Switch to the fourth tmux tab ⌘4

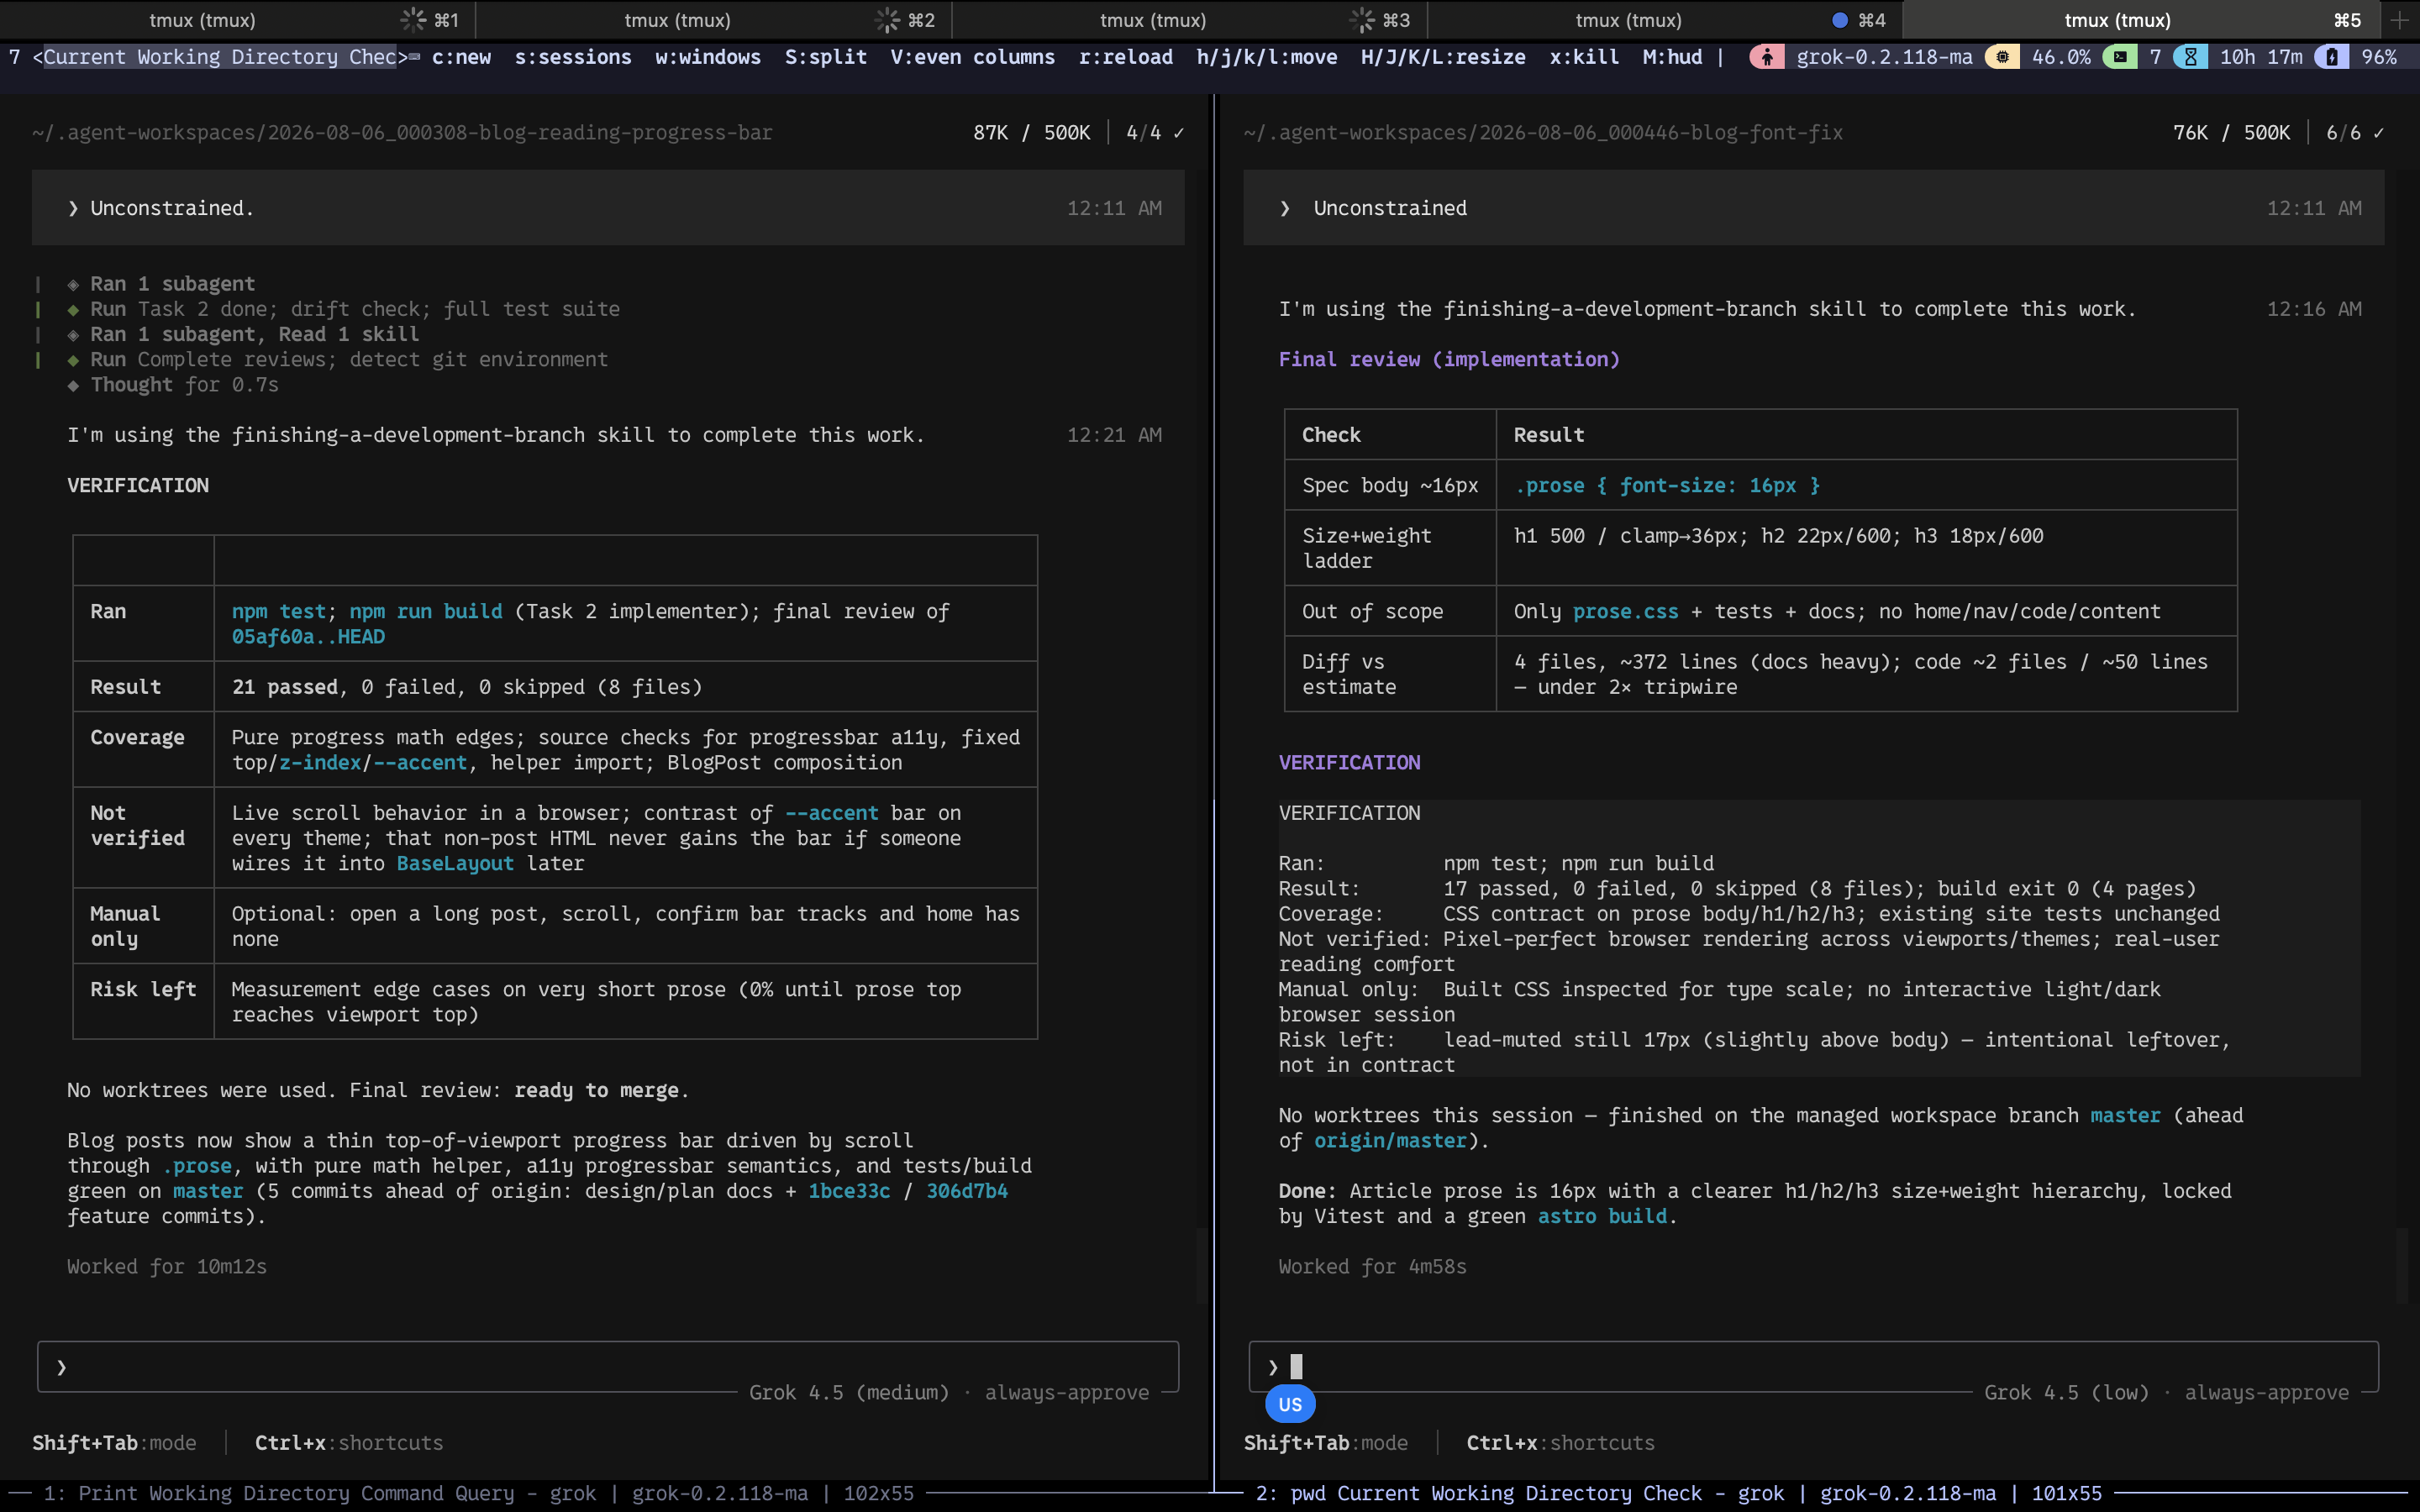[1664, 20]
